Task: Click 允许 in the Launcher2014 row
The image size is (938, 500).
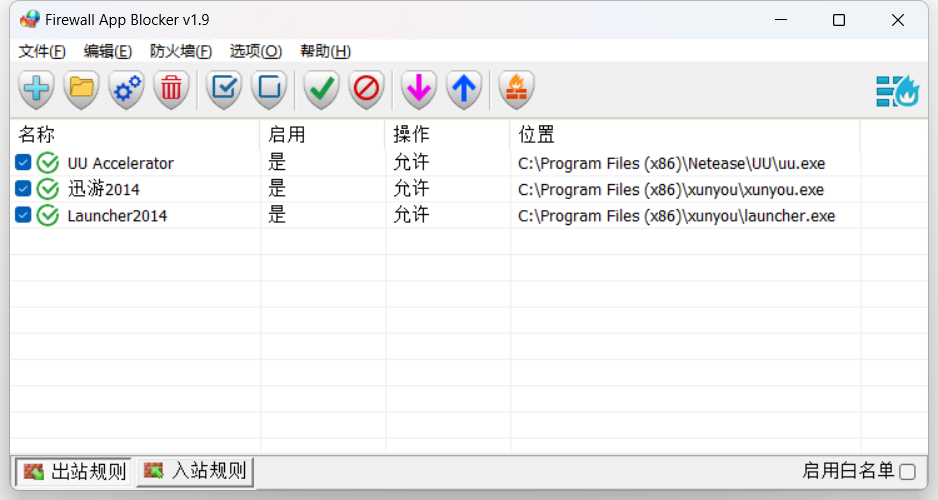Action: tap(411, 215)
